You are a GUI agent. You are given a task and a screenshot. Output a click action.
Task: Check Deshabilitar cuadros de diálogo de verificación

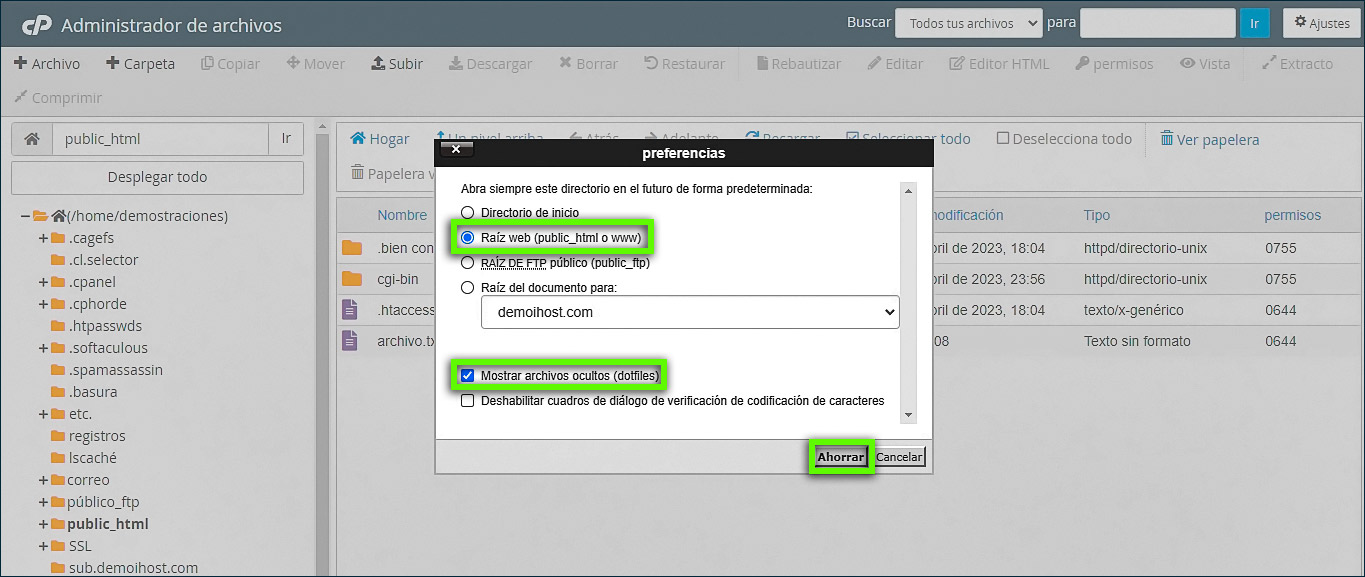coord(468,400)
